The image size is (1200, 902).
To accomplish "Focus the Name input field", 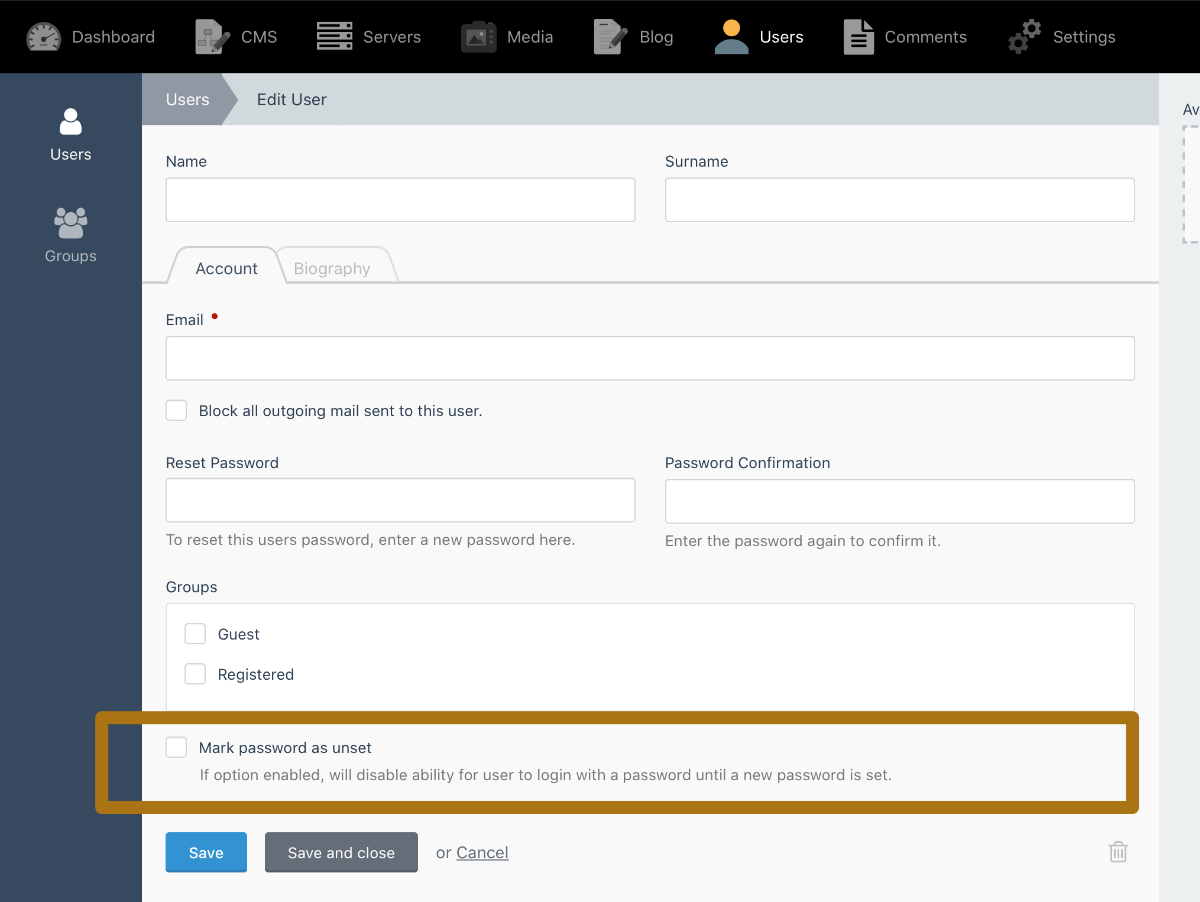I will pos(400,200).
